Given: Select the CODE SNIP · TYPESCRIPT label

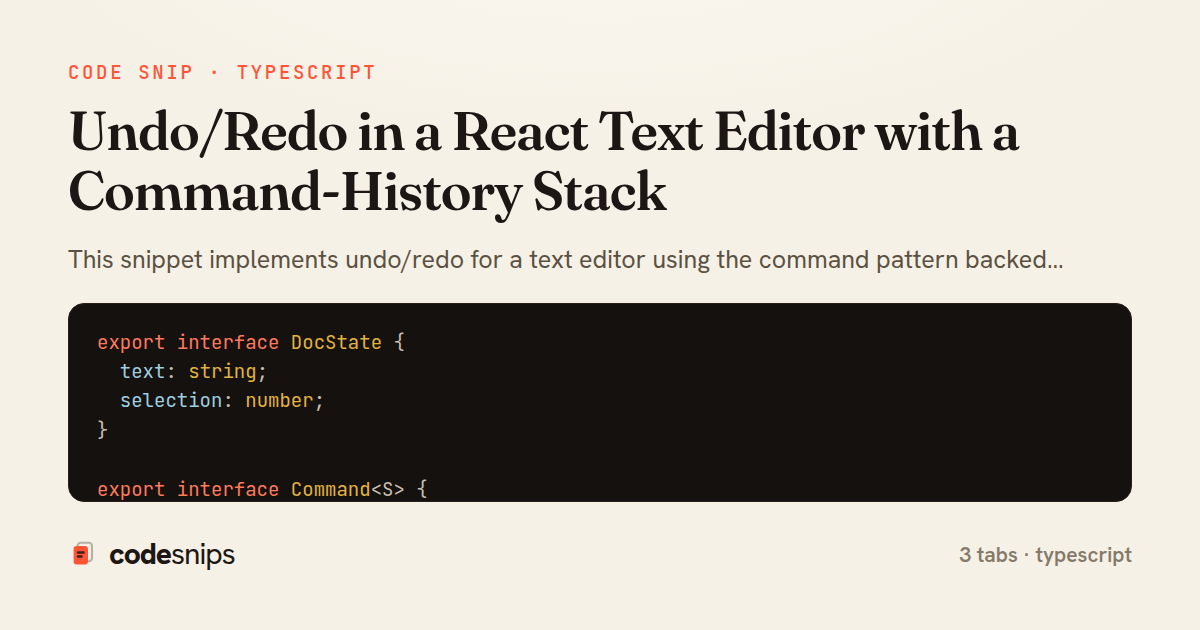Looking at the screenshot, I should pos(222,73).
